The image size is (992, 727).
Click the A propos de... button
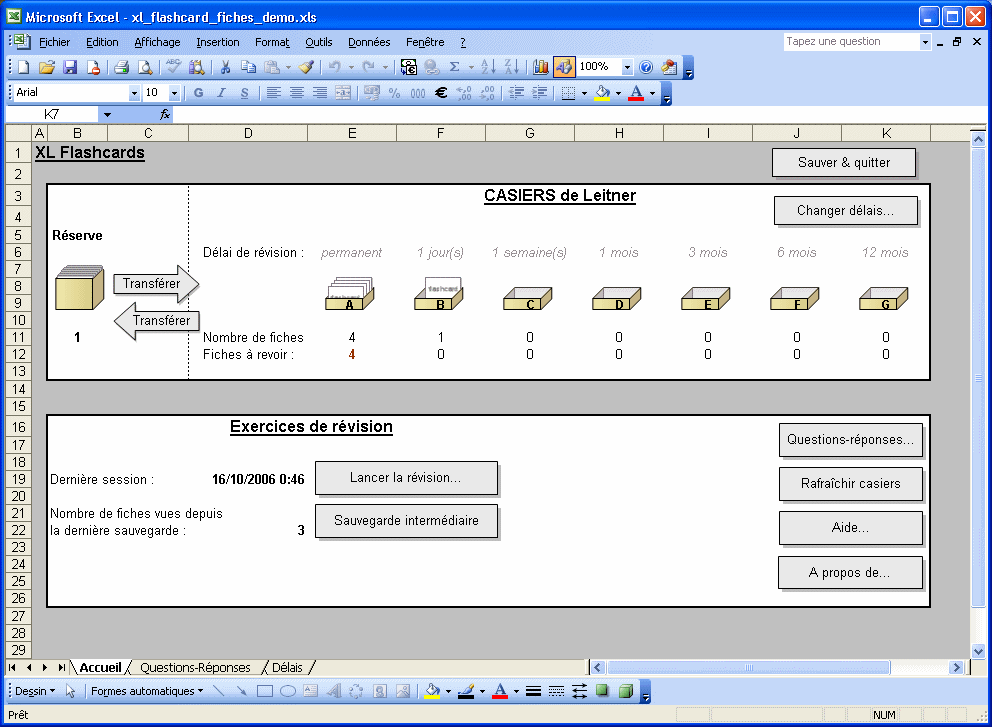click(x=850, y=573)
